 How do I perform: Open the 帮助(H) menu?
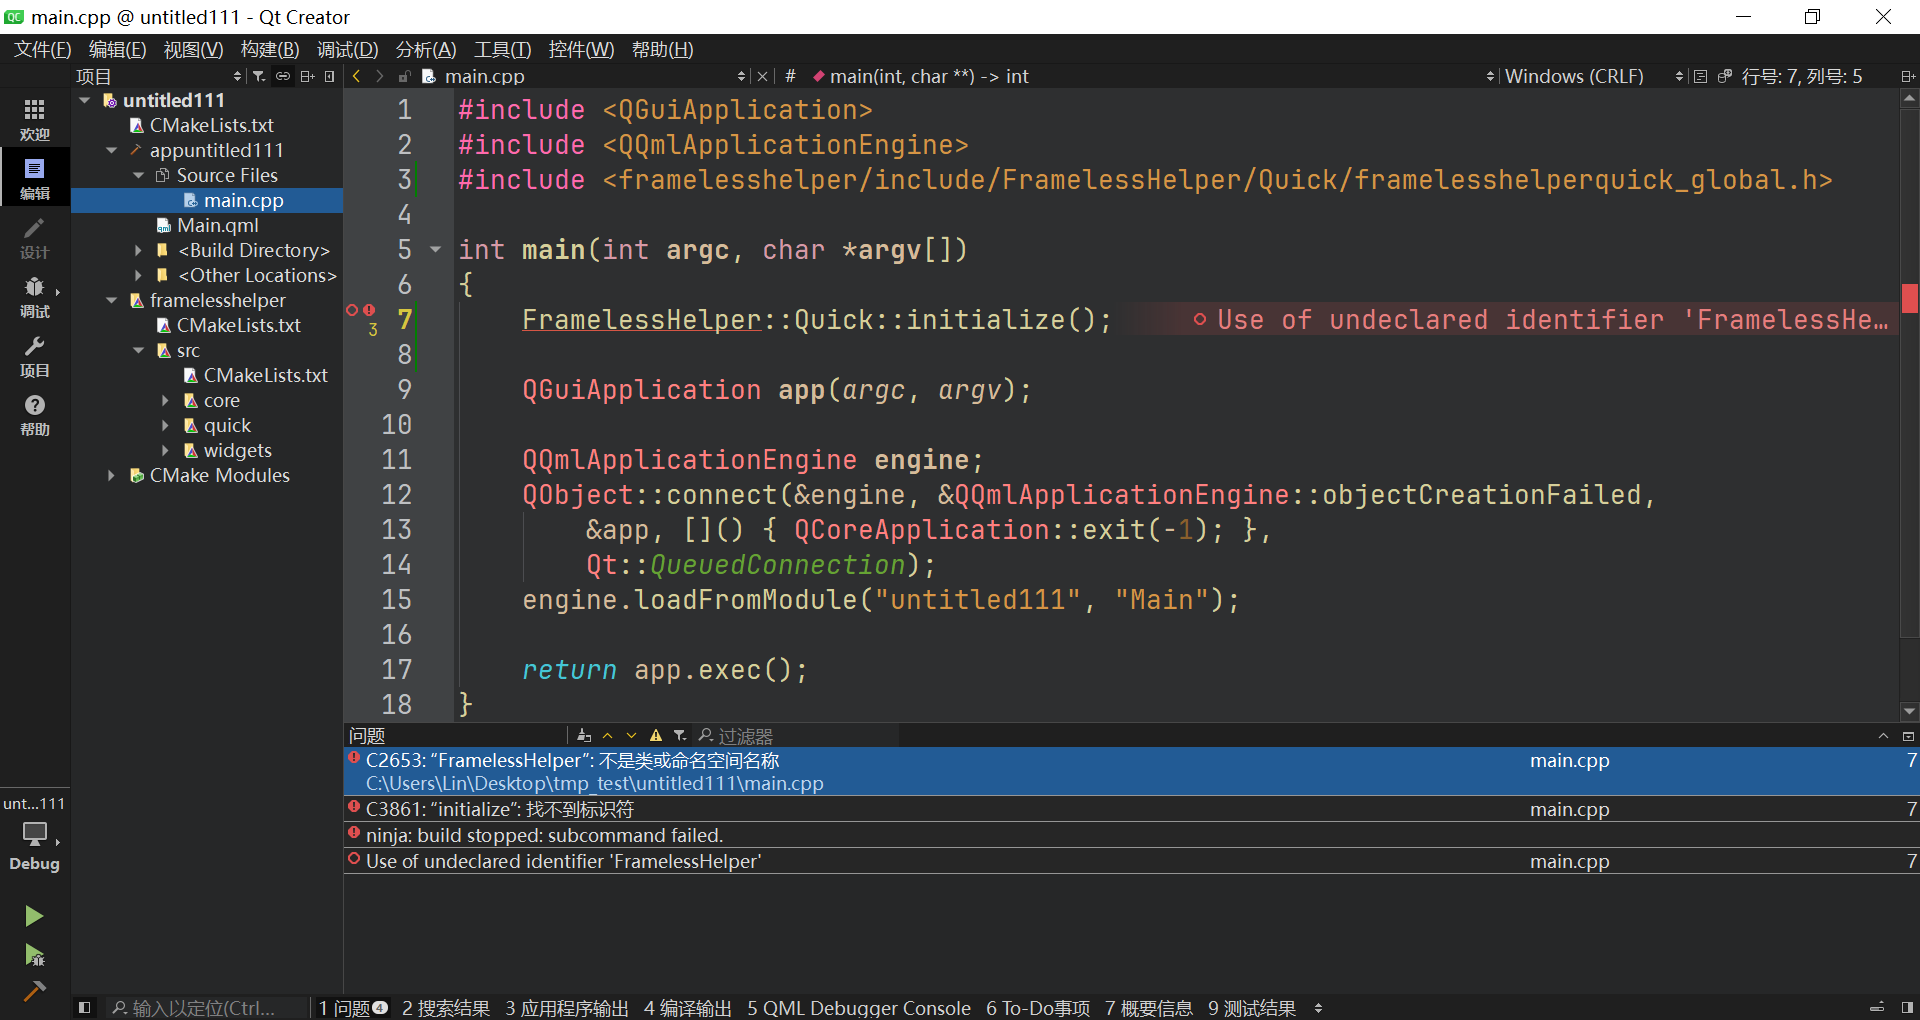[x=662, y=49]
